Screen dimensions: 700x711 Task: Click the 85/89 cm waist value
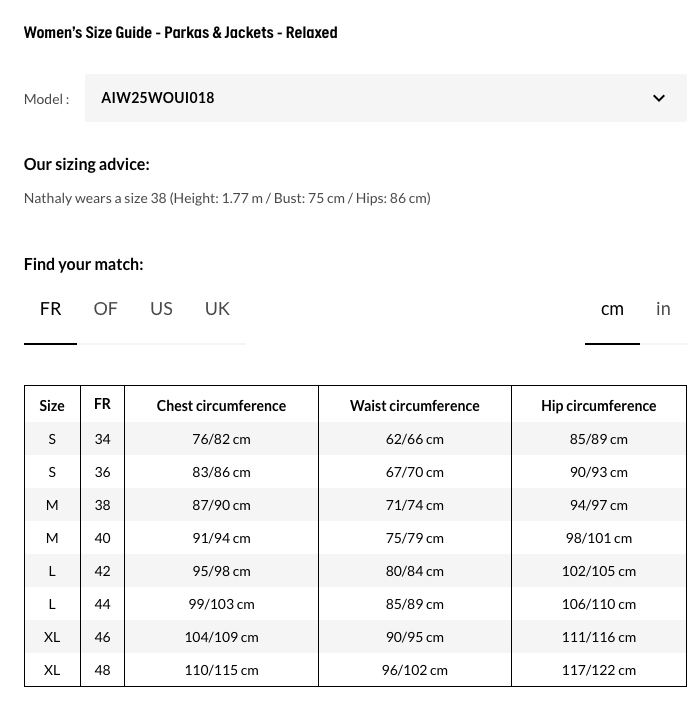point(414,603)
